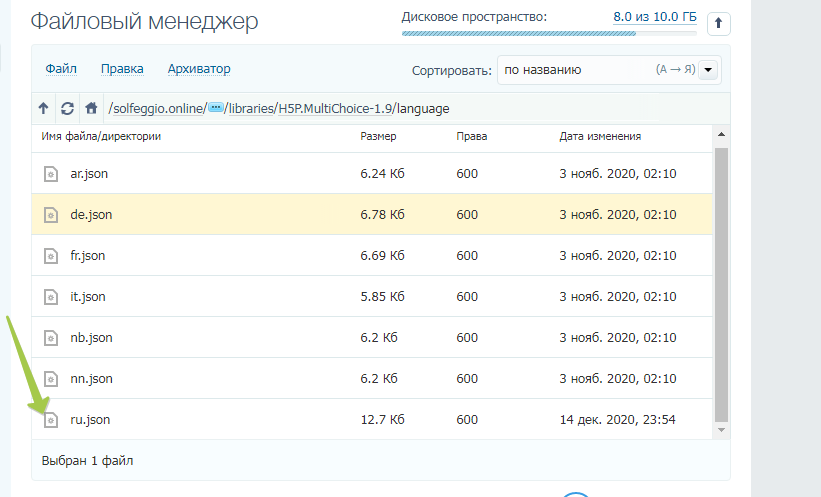Open the Архиватор menu
Image resolution: width=821 pixels, height=497 pixels.
click(x=199, y=69)
